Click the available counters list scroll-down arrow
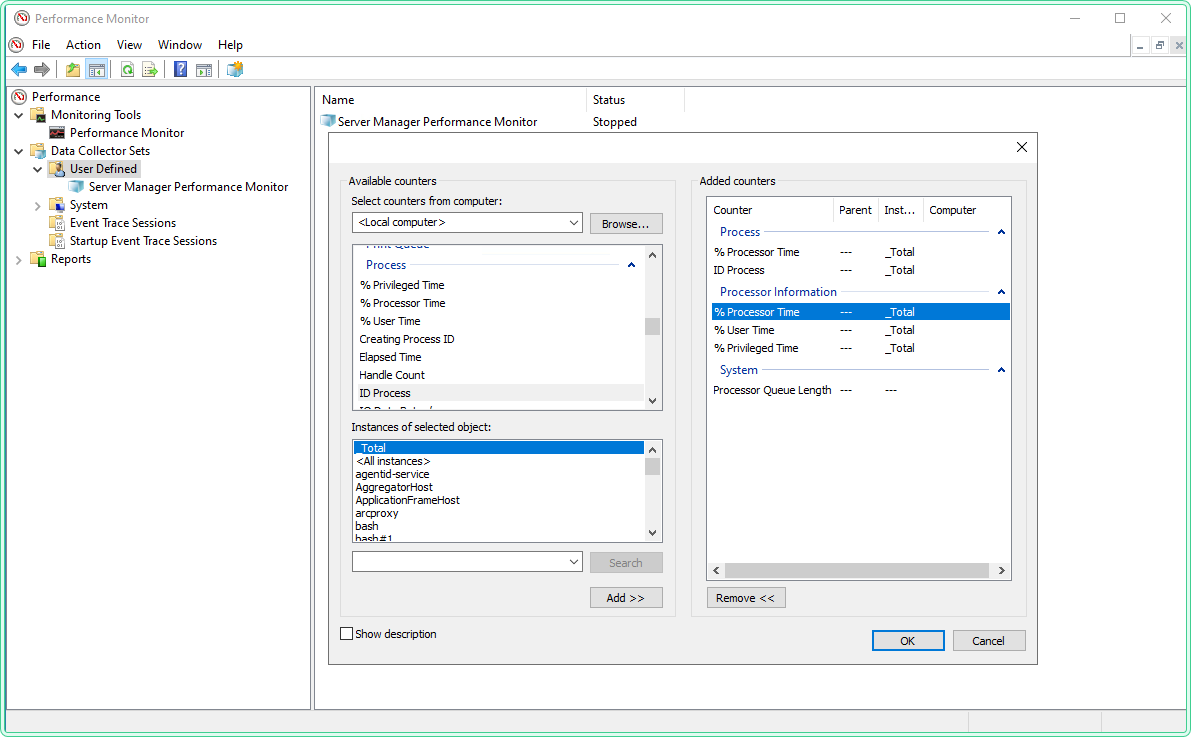Viewport: 1191px width, 737px height. (652, 401)
